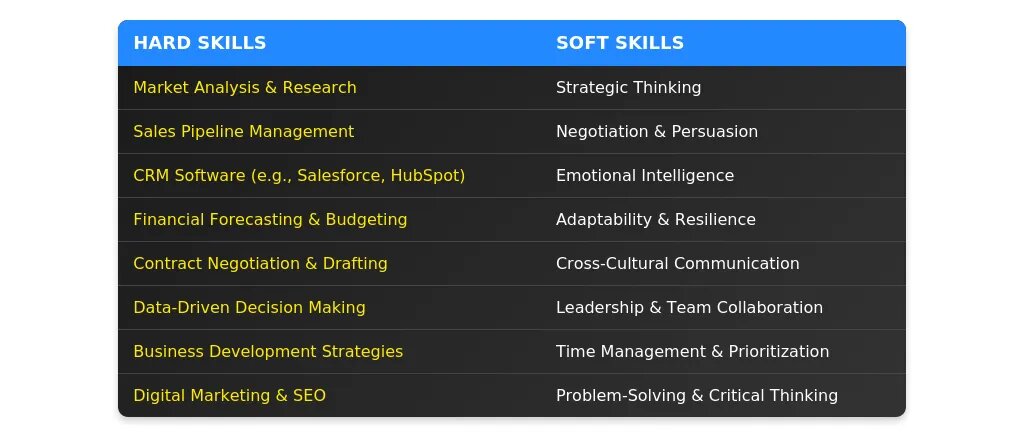Select Contract Negotiation & Drafting item
1024x437 pixels.
coord(260,264)
